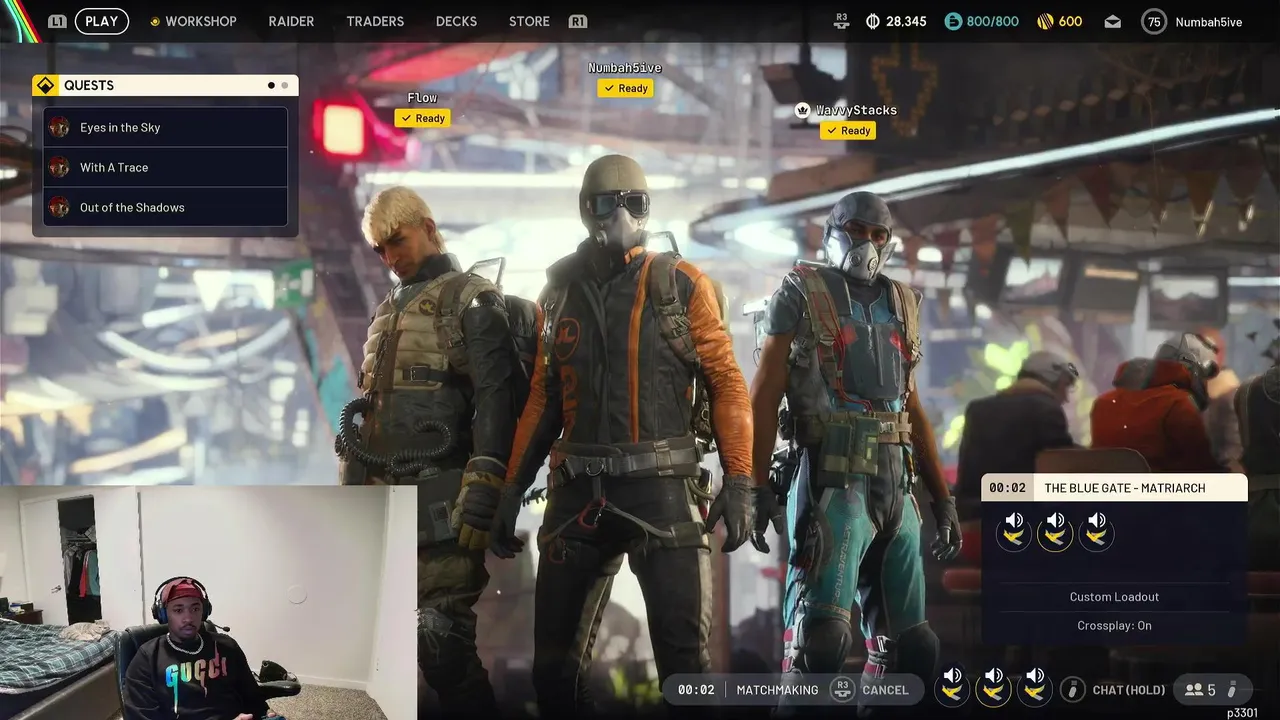Click the R3 icon next to Cancel
Image resolution: width=1280 pixels, height=720 pixels.
pos(842,689)
